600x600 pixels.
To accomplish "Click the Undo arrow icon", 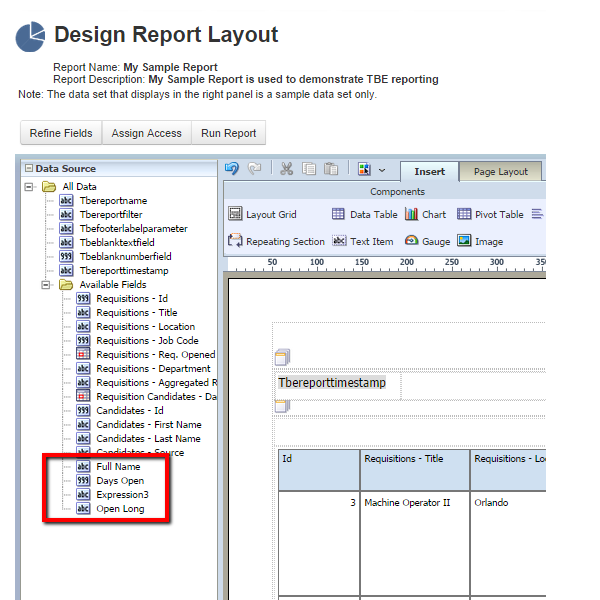I will [232, 168].
